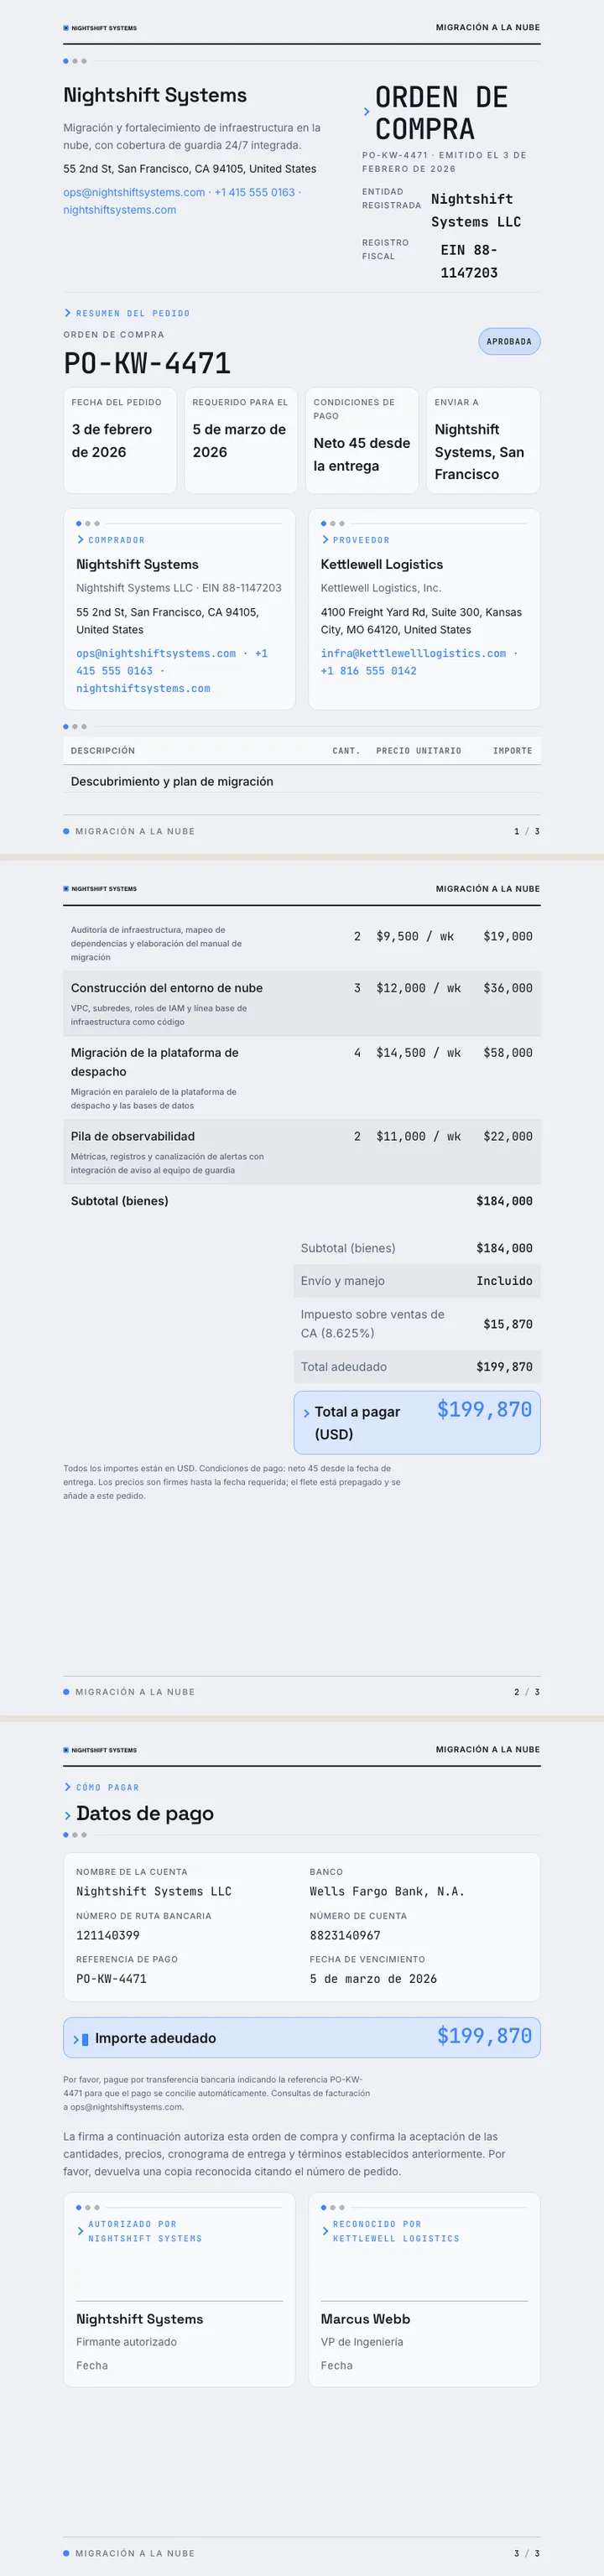Click the blue bar icon beside Importe adeudado
The image size is (604, 2576).
point(85,2039)
